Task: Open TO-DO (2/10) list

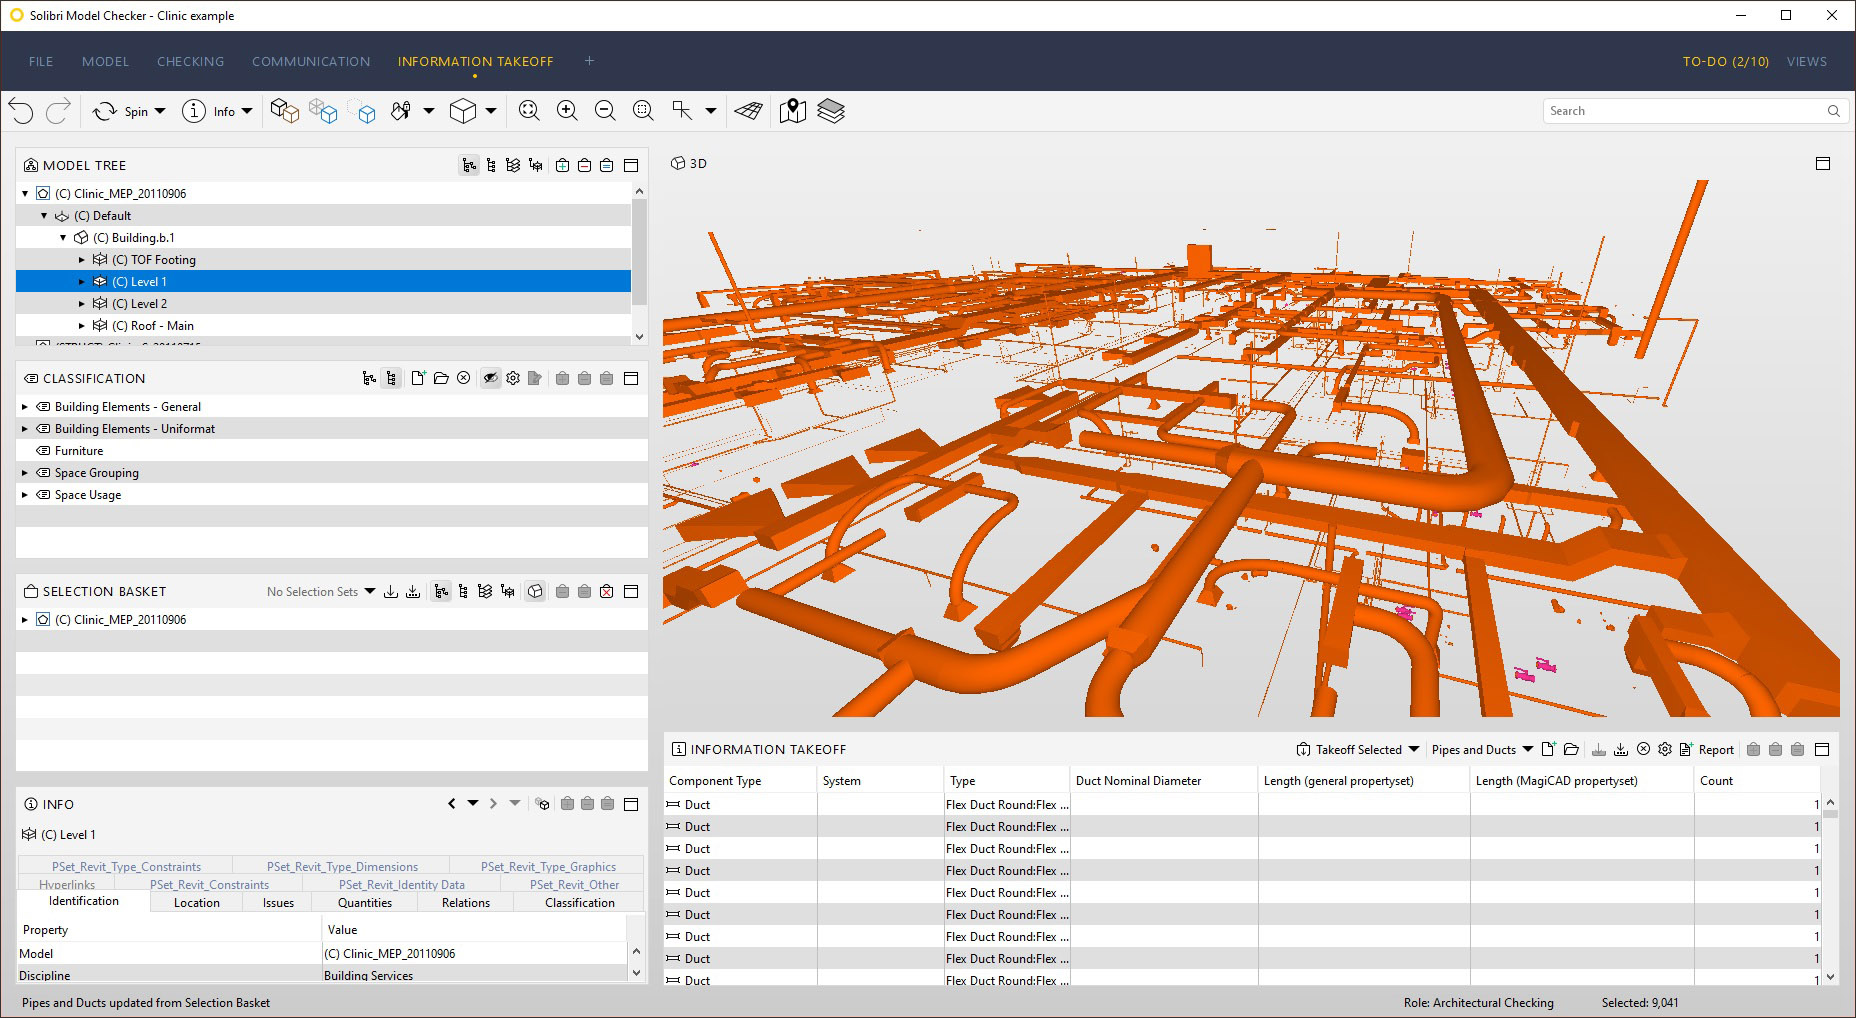Action: point(1725,61)
